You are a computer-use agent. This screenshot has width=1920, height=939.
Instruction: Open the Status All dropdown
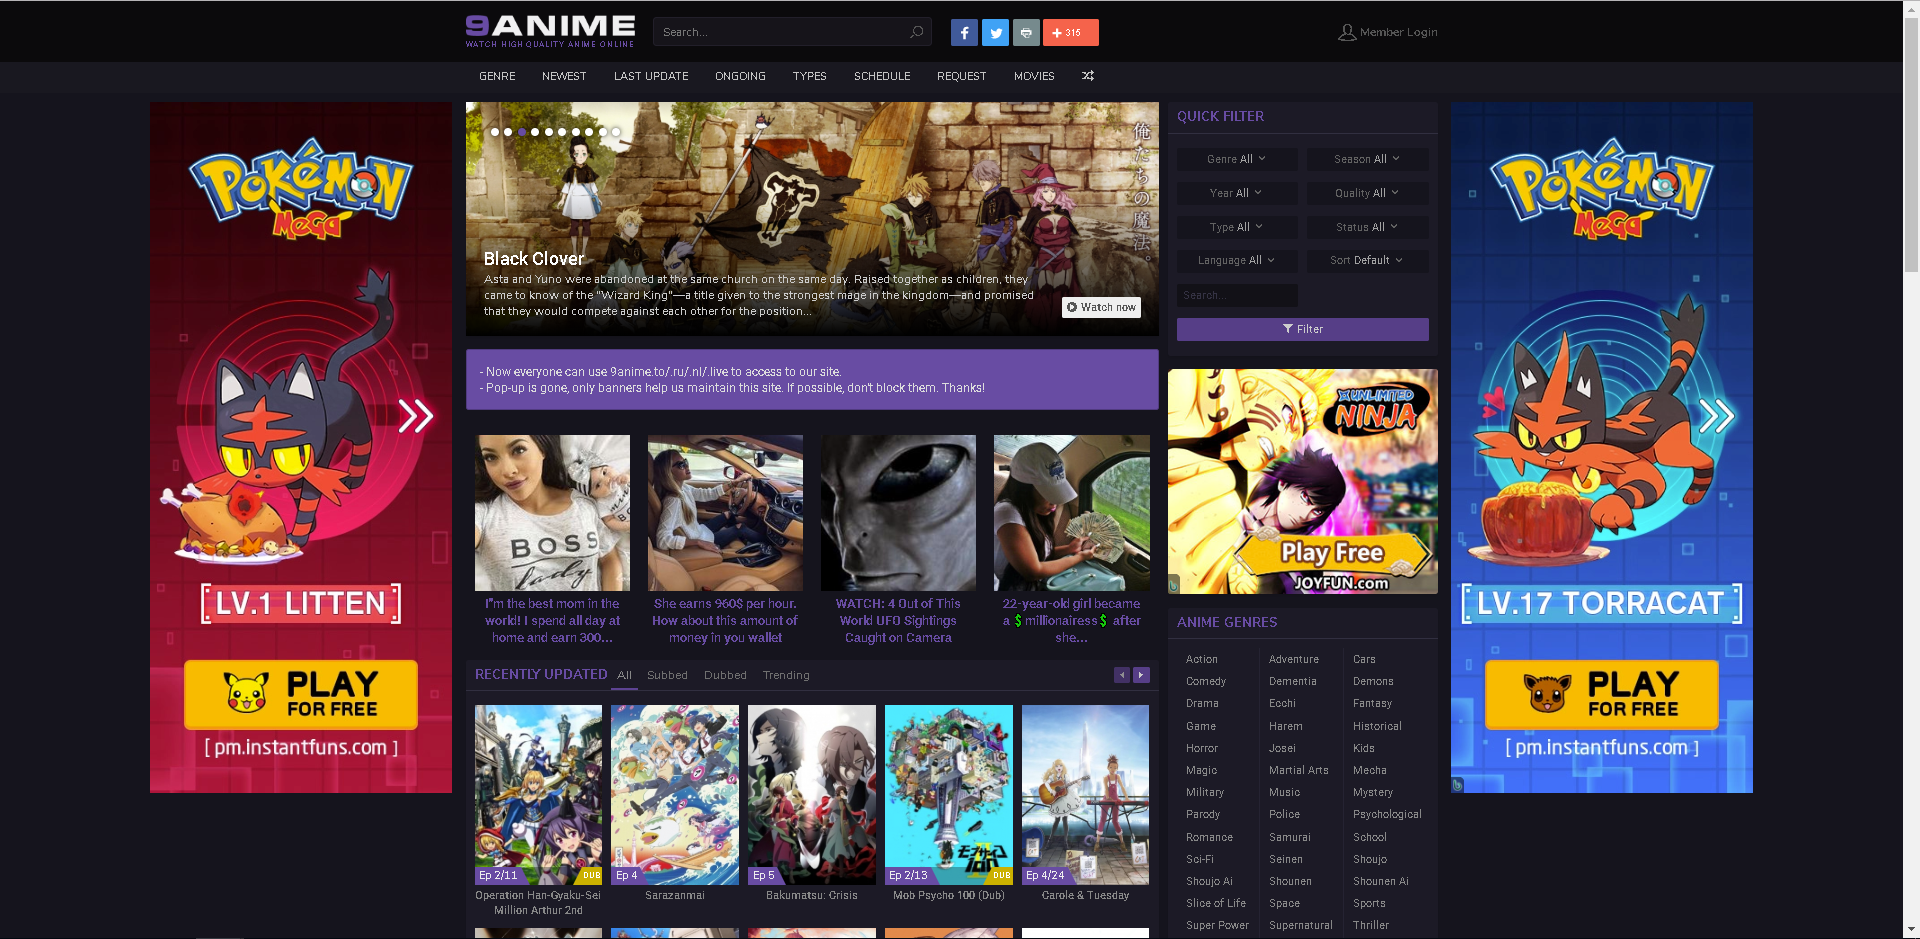click(x=1367, y=227)
